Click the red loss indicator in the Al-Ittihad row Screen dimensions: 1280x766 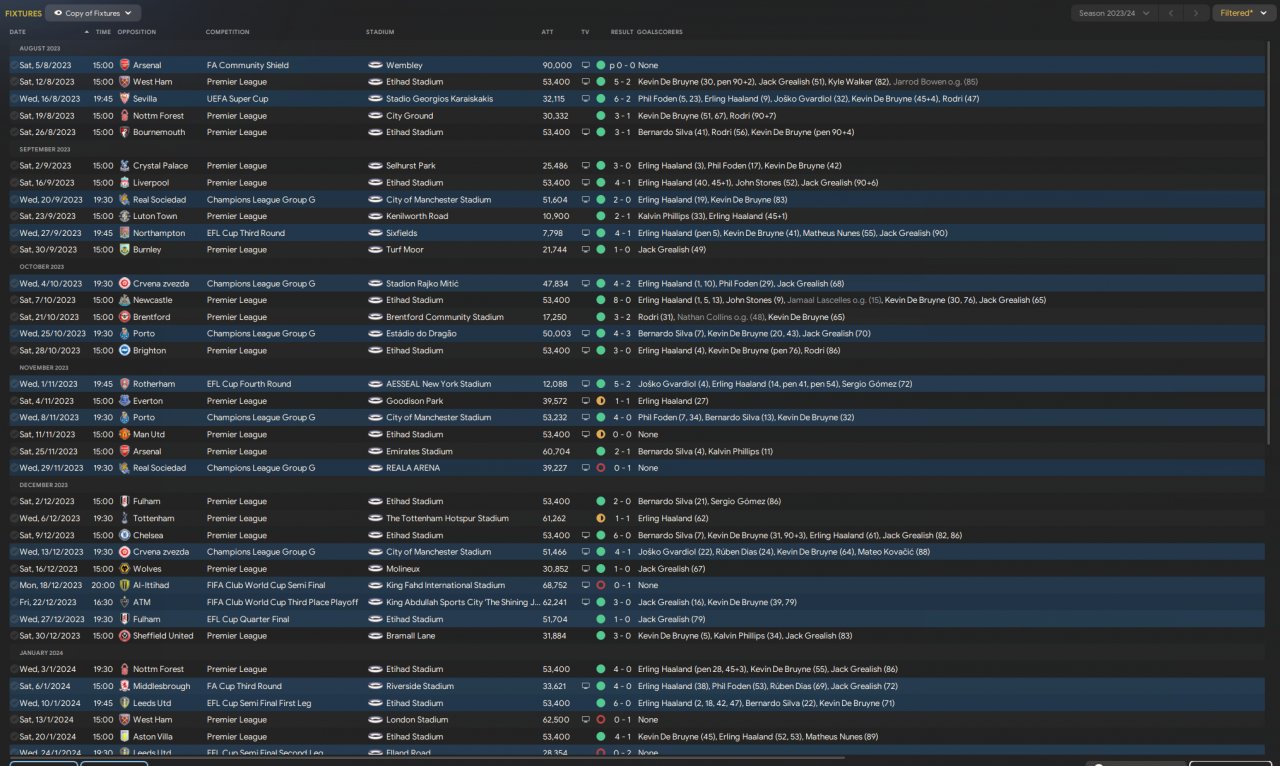[600, 586]
